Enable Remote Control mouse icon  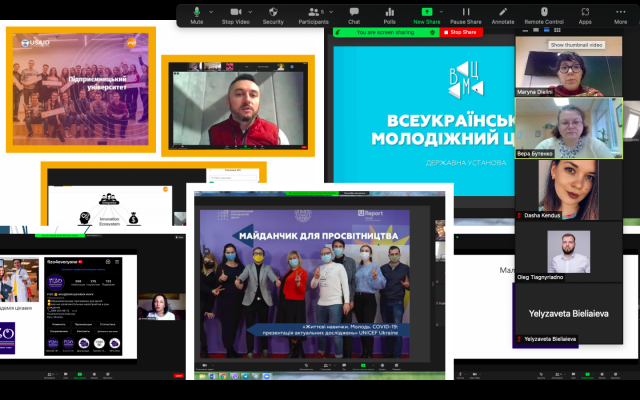(544, 16)
